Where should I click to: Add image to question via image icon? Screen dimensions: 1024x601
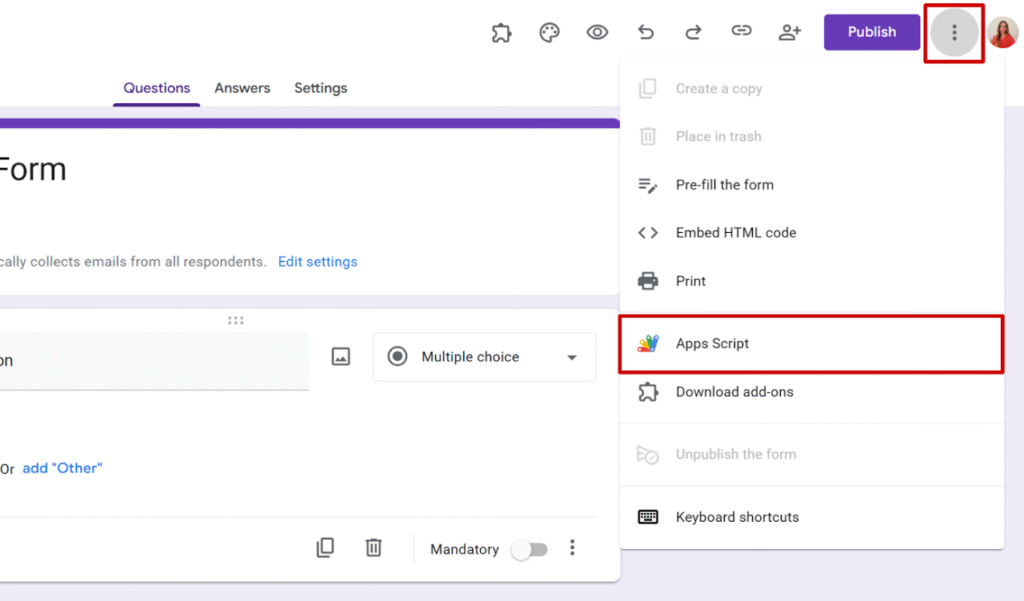[x=341, y=357]
